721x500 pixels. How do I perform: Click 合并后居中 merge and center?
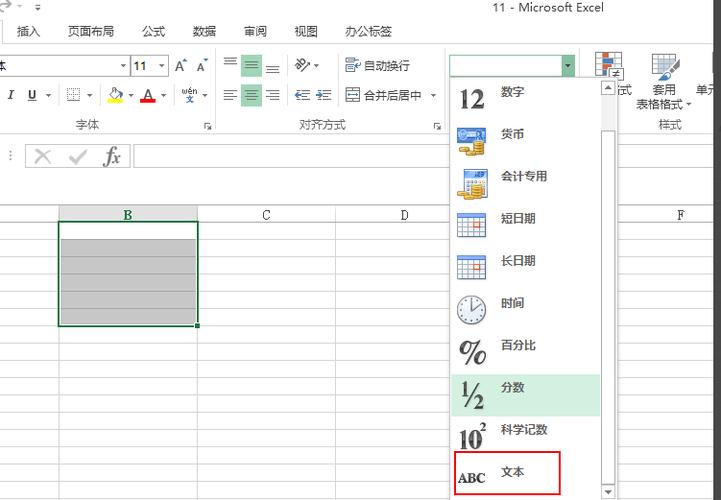383,95
